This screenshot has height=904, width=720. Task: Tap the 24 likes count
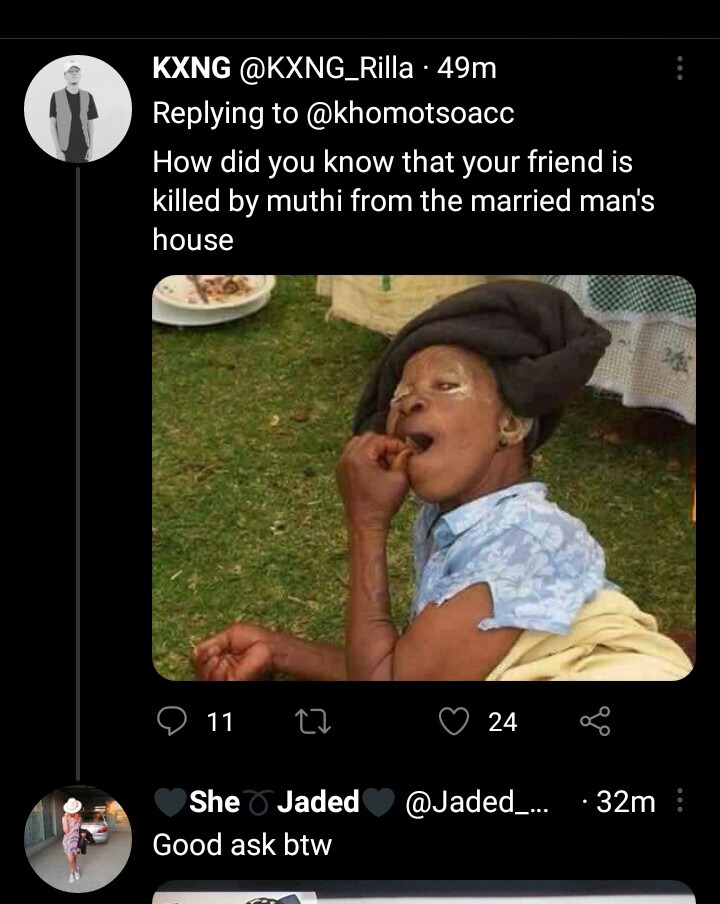click(x=502, y=721)
